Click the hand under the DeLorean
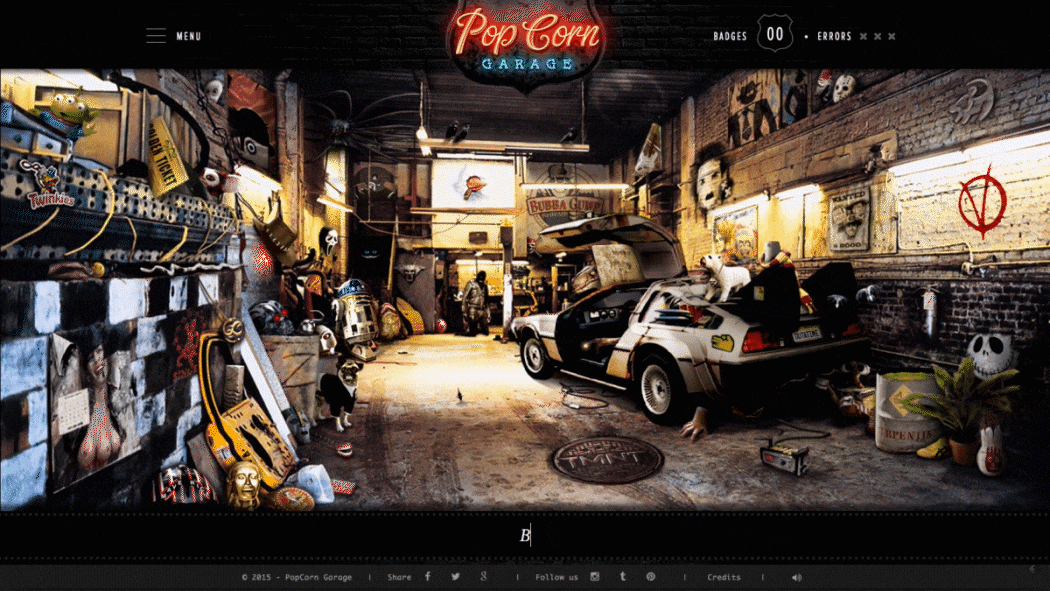Image resolution: width=1050 pixels, height=591 pixels. pos(694,424)
